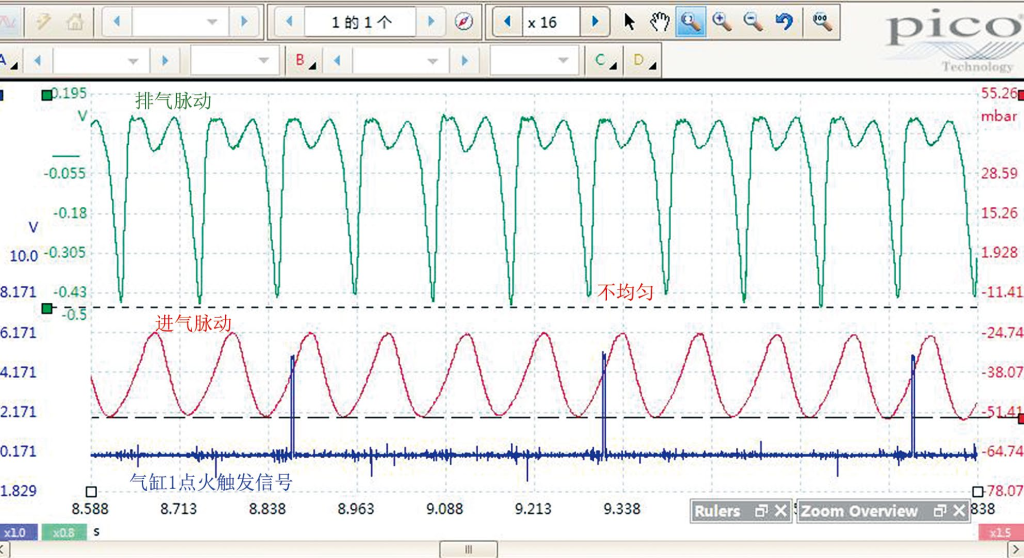Click the '排气脉动' waveform label
This screenshot has width=1024, height=558.
[x=173, y=101]
